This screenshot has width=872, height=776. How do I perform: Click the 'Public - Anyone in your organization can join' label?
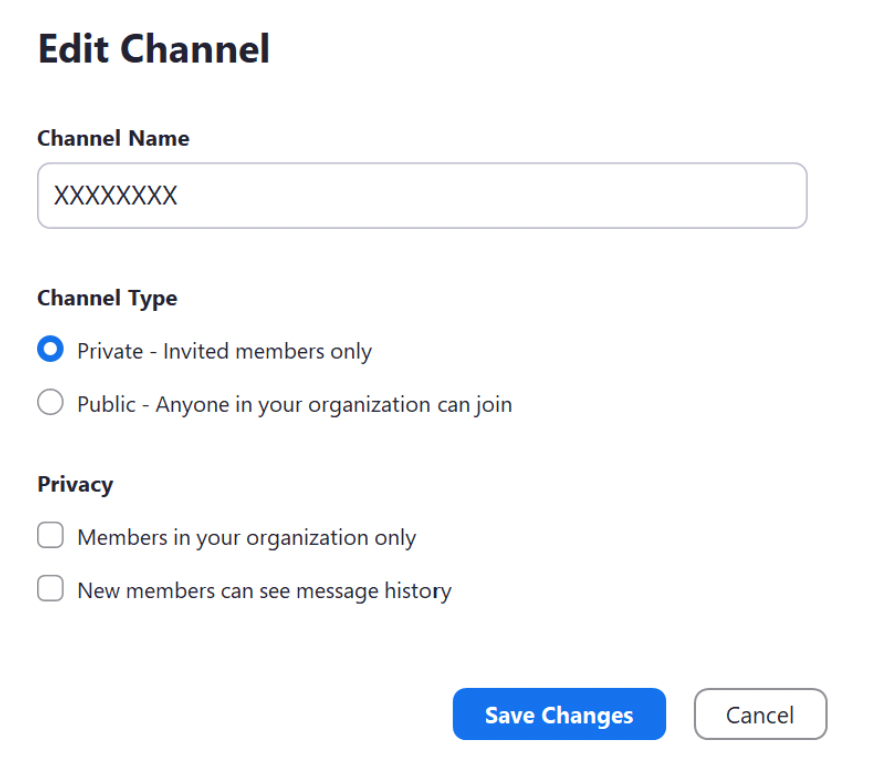click(294, 404)
